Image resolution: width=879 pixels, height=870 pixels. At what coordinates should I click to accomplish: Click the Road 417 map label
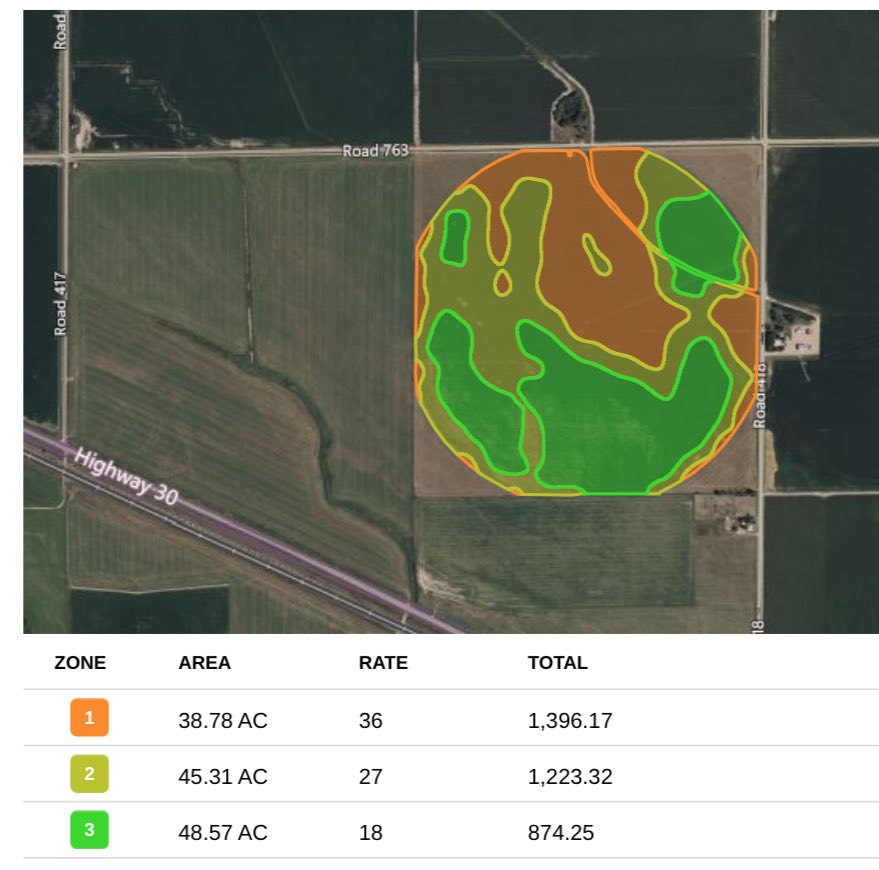pos(60,304)
